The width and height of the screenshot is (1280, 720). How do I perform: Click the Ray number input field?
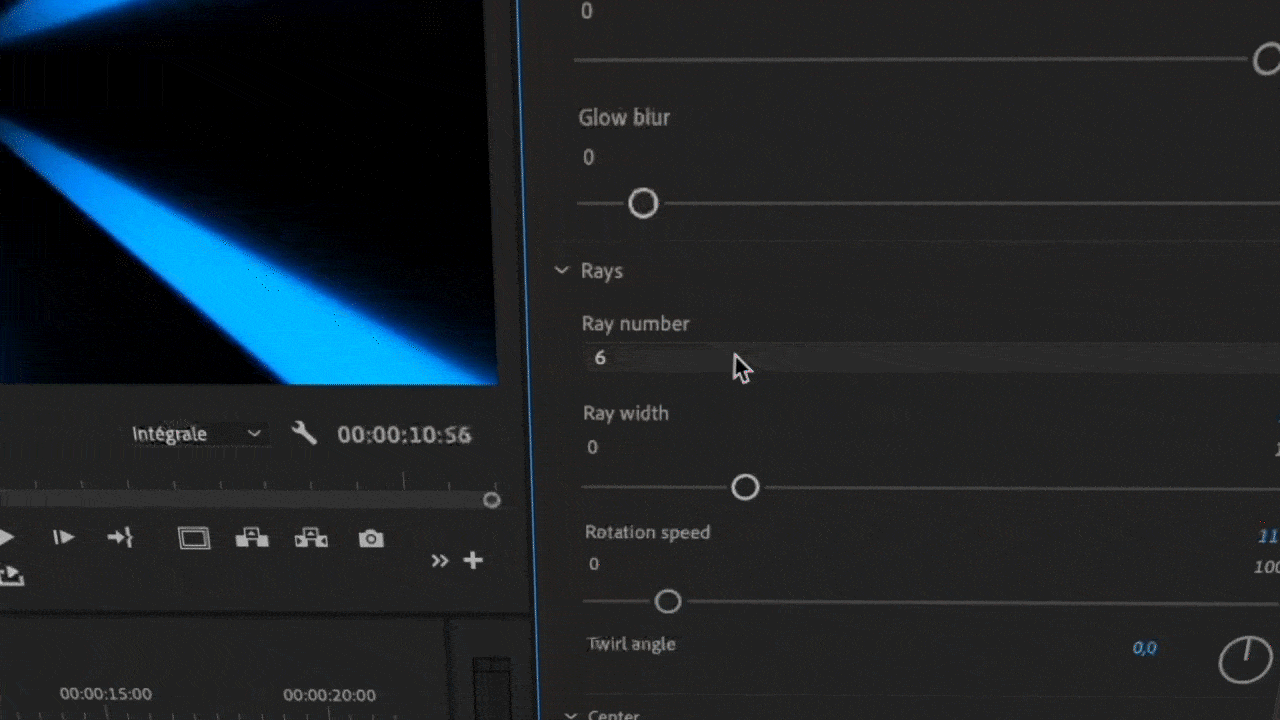pyautogui.click(x=900, y=358)
